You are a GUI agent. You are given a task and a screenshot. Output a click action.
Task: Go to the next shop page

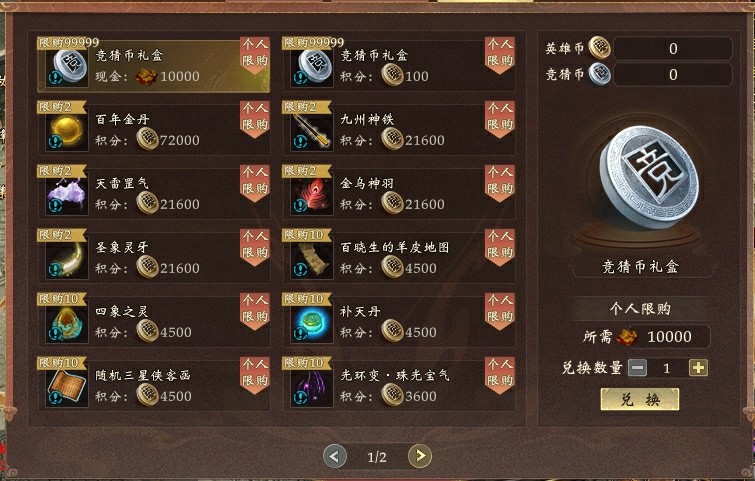pos(420,456)
